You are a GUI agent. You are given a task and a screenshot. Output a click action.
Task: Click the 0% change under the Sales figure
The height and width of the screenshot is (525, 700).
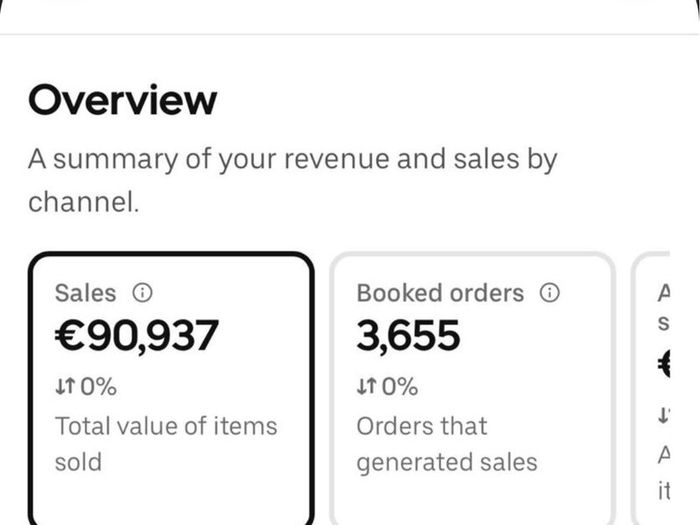(99, 387)
